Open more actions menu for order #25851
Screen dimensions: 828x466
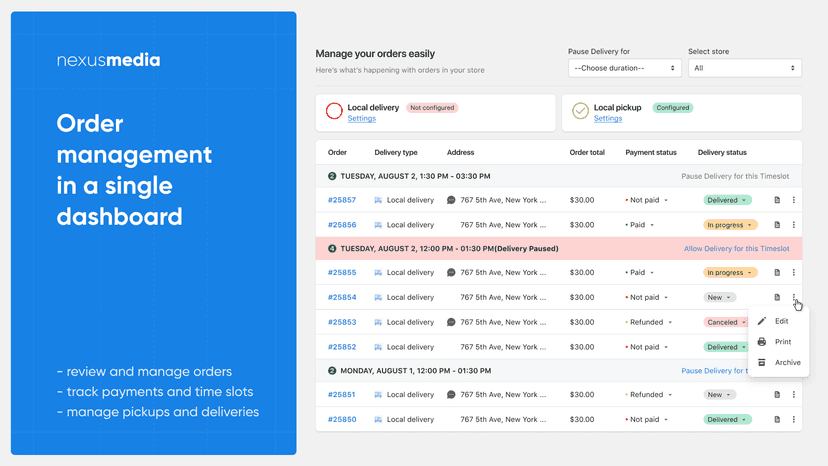tap(794, 395)
